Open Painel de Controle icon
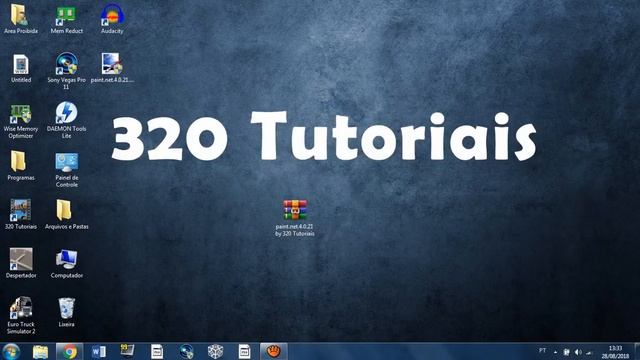The width and height of the screenshot is (640, 360). click(x=67, y=162)
